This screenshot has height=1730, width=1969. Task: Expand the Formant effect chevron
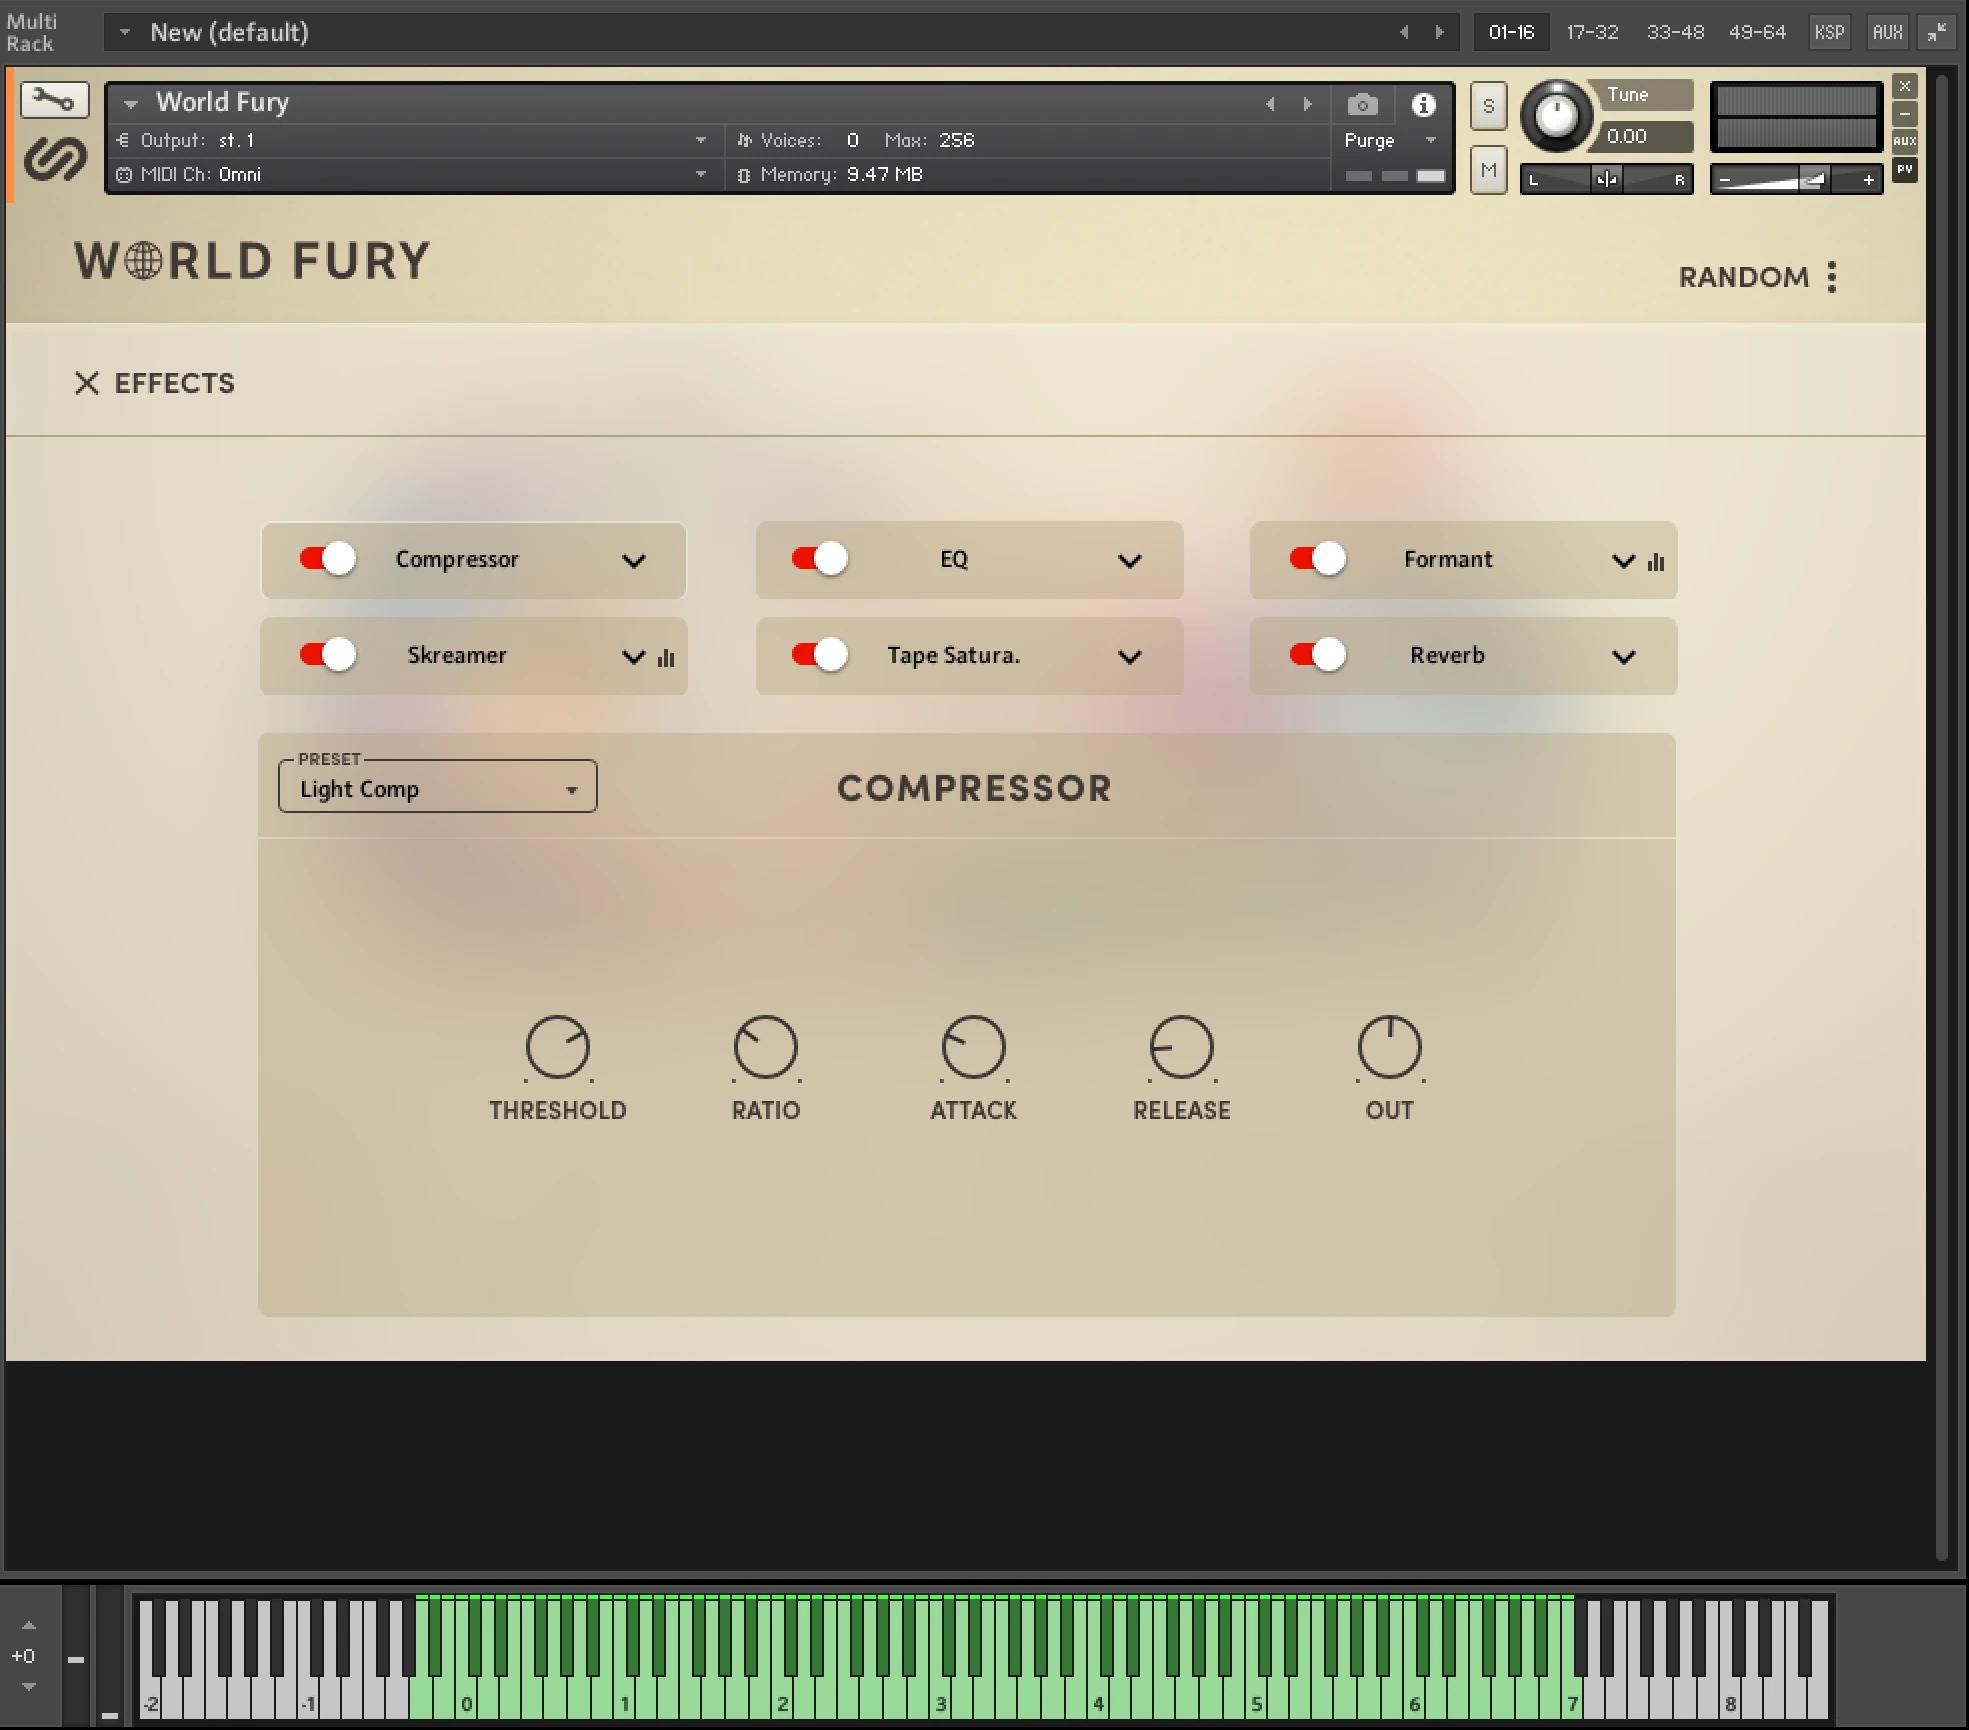(1624, 561)
